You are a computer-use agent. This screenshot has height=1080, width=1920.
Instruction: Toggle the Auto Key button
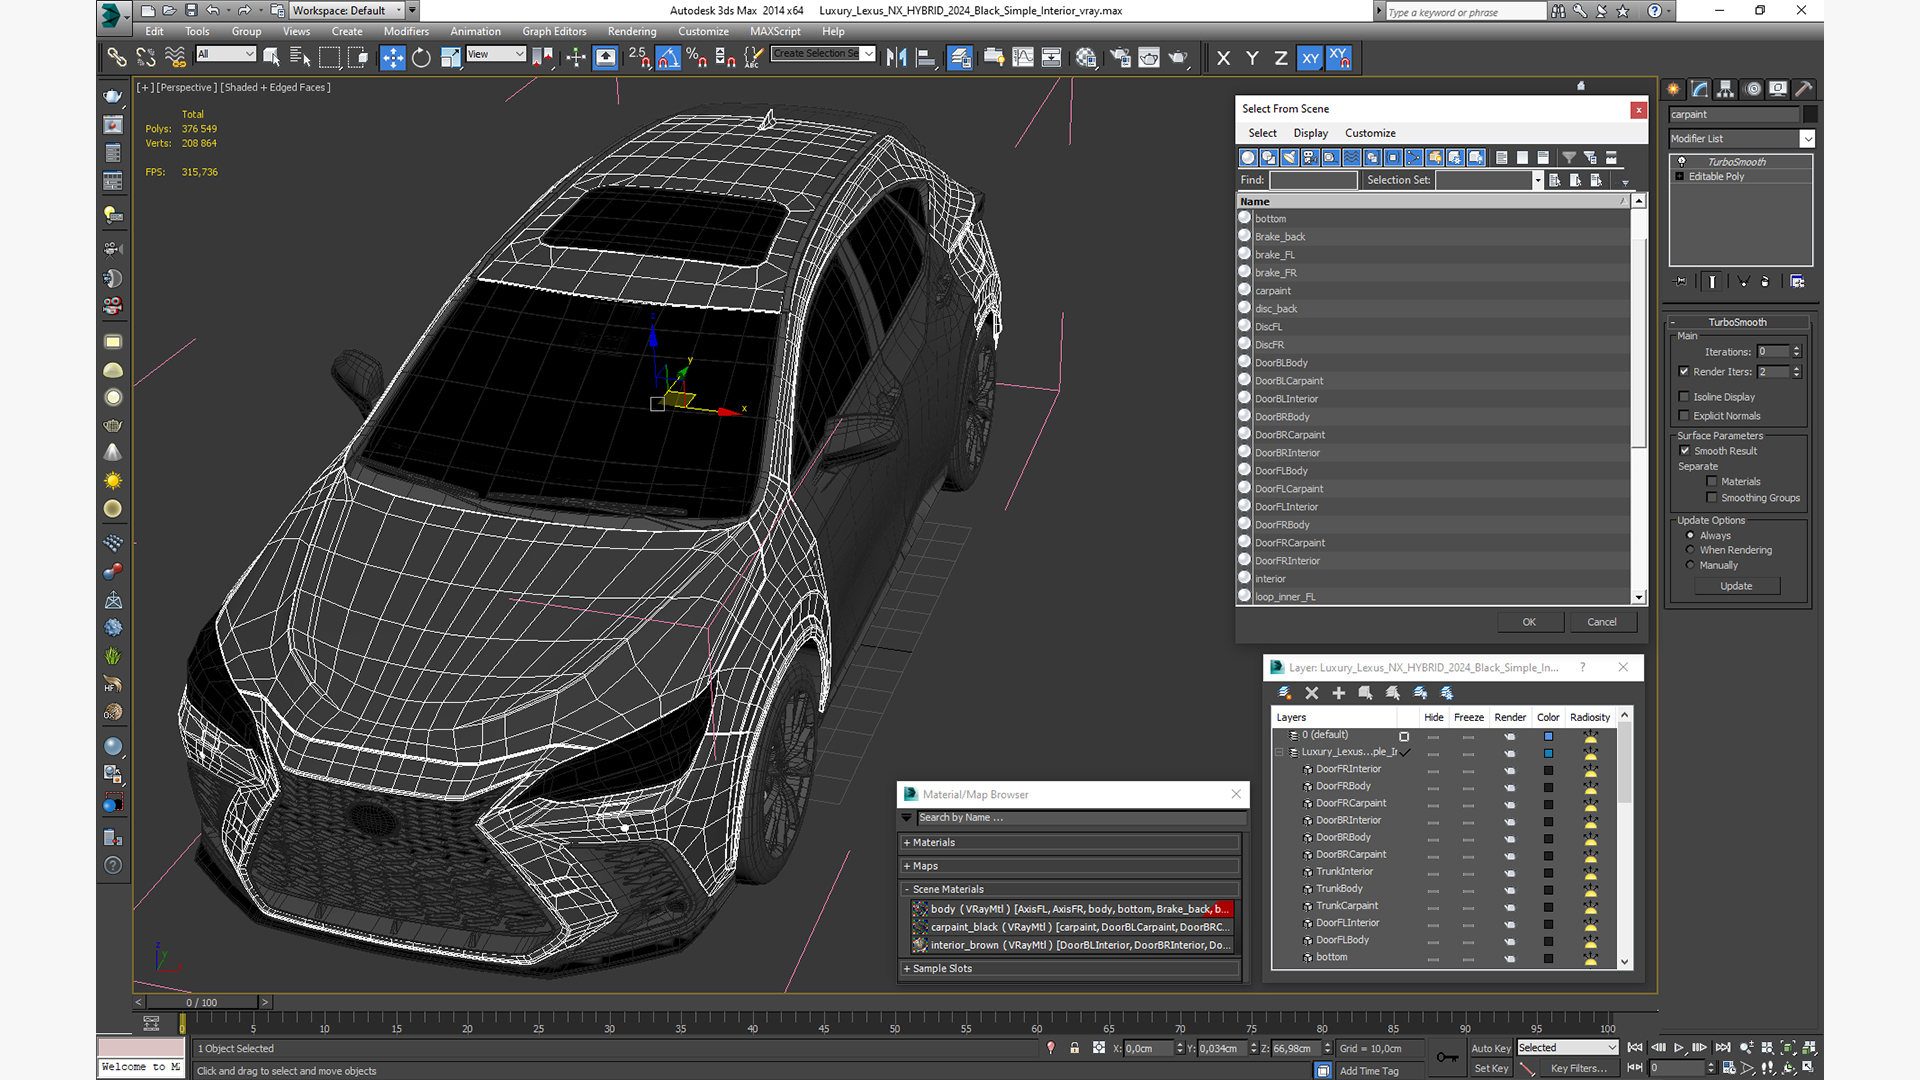(1490, 1049)
